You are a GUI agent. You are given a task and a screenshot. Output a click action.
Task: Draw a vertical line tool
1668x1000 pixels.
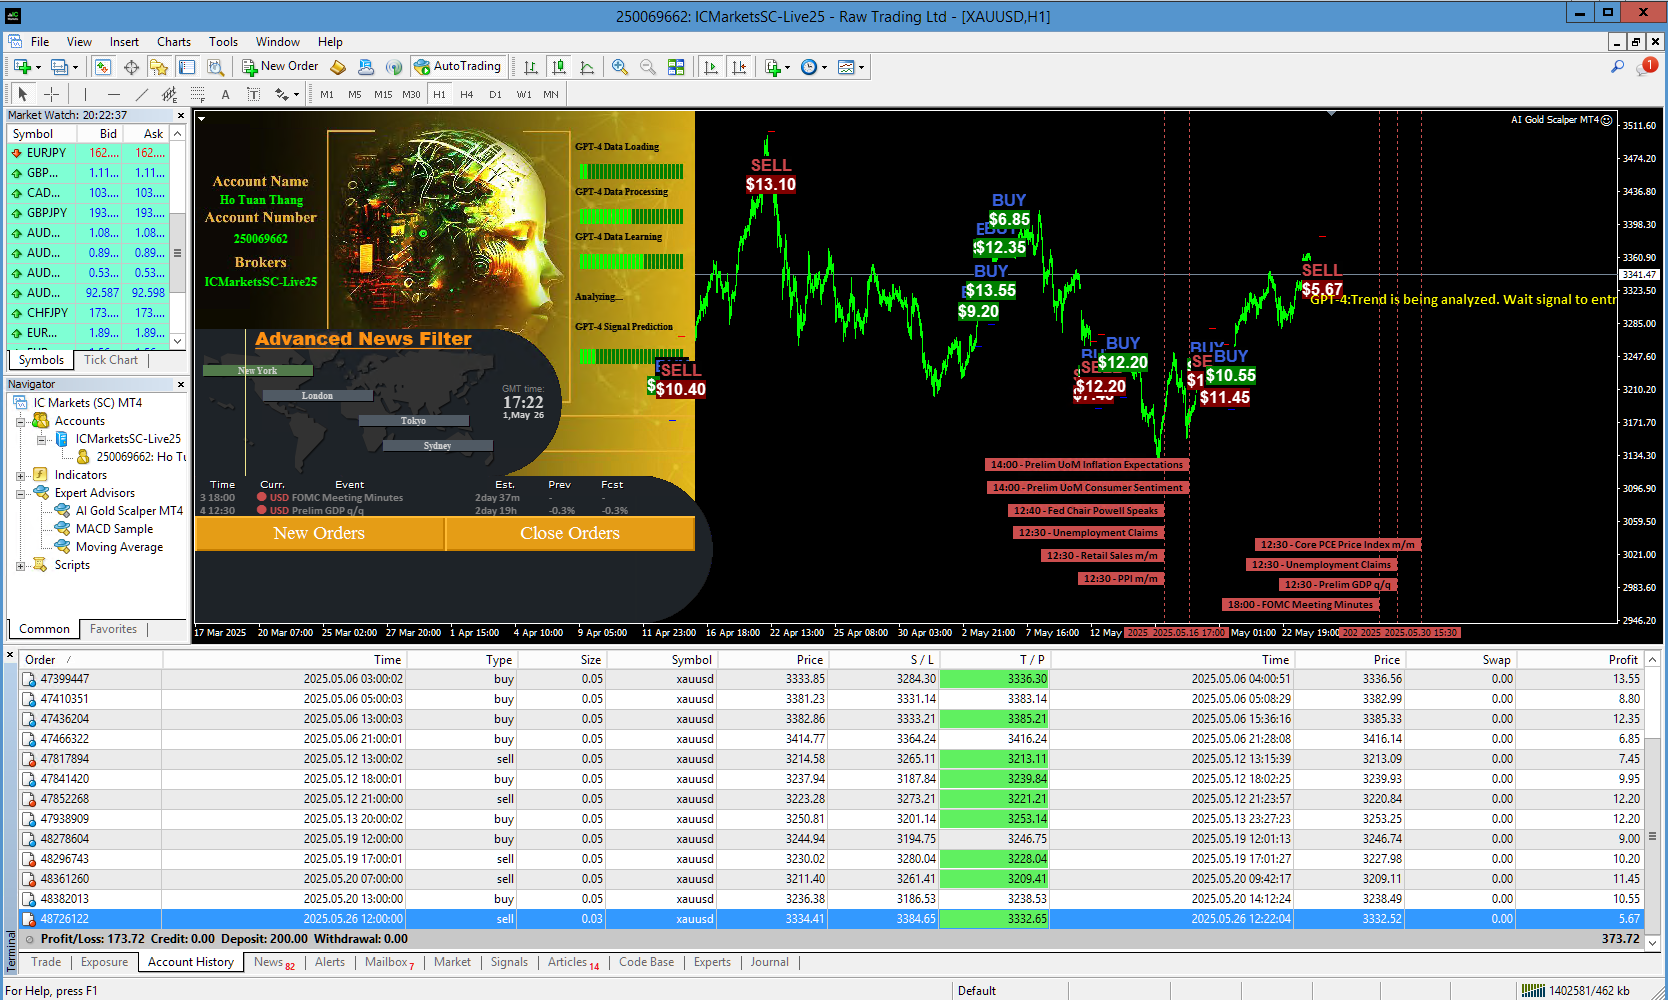pyautogui.click(x=85, y=94)
